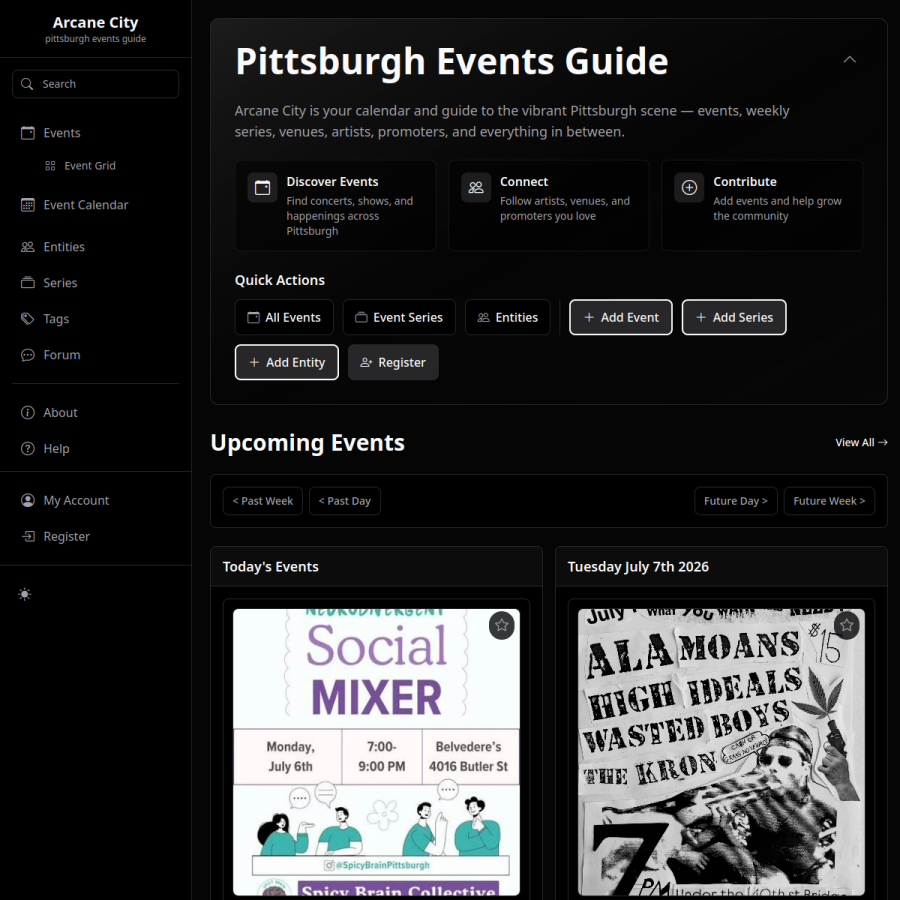Click the Contribute plus-circle icon

point(689,188)
